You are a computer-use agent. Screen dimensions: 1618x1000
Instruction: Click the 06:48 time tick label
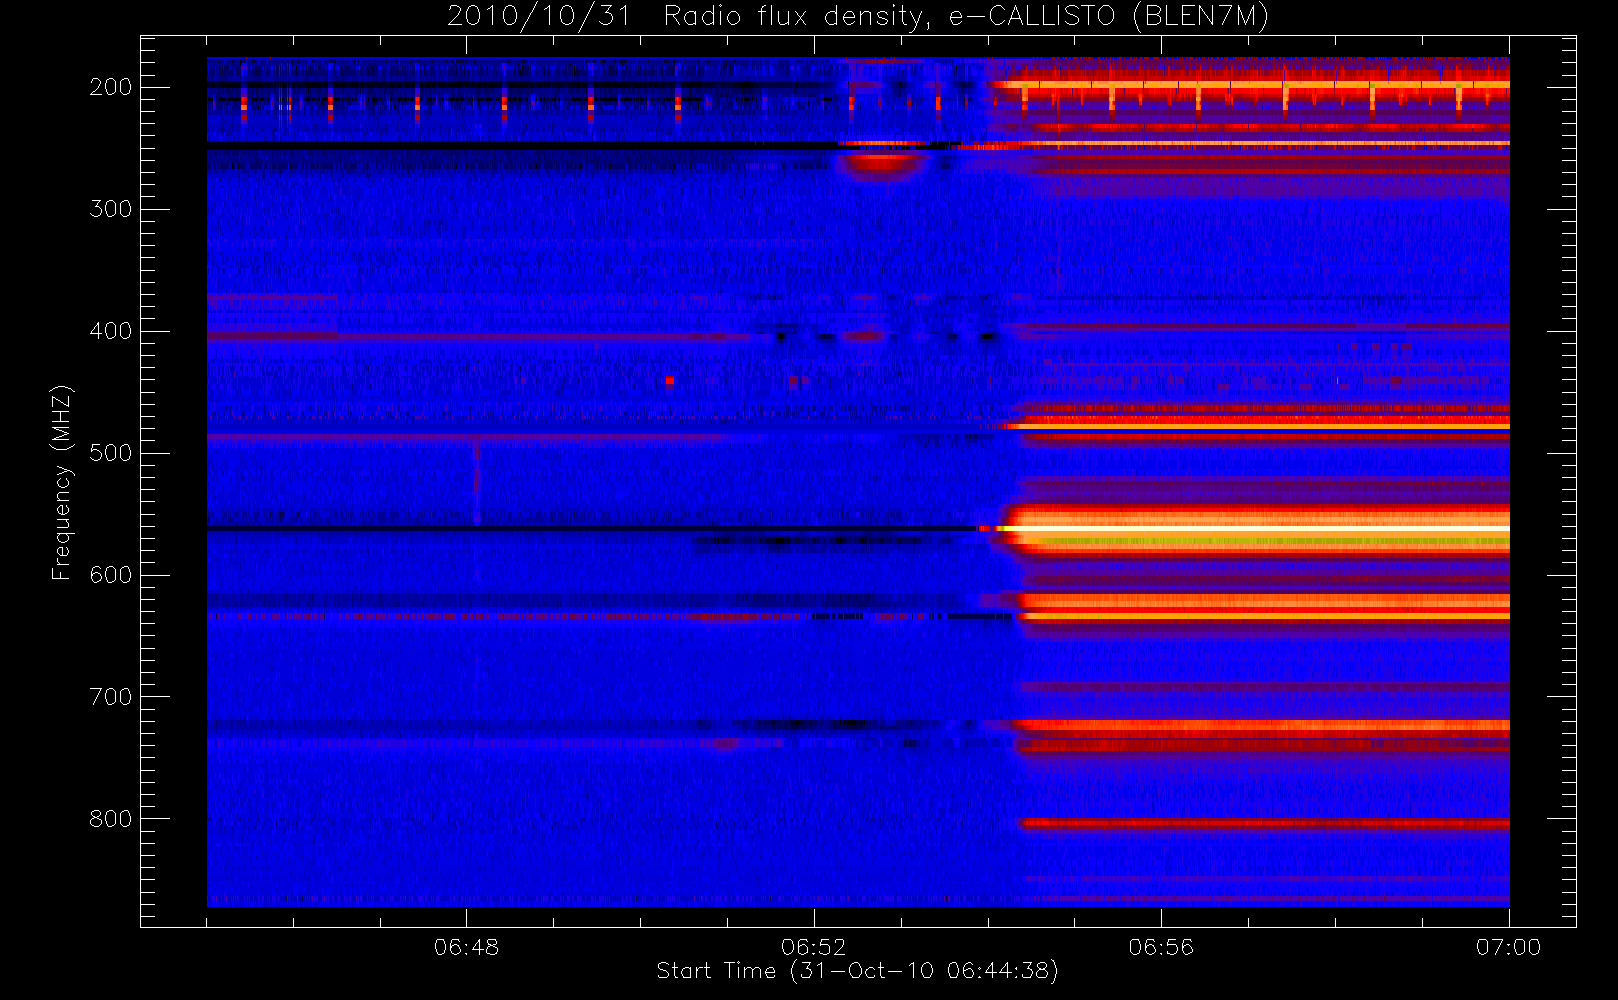point(466,947)
